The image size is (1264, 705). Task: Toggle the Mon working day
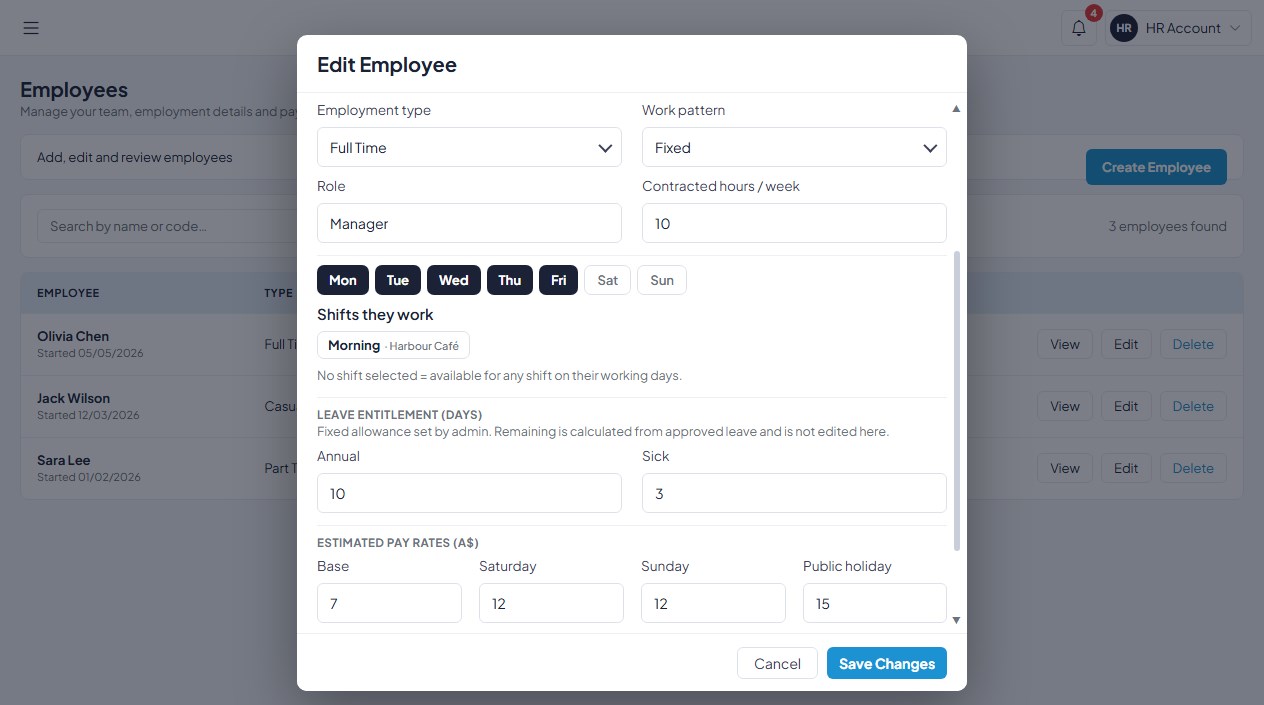pos(343,280)
